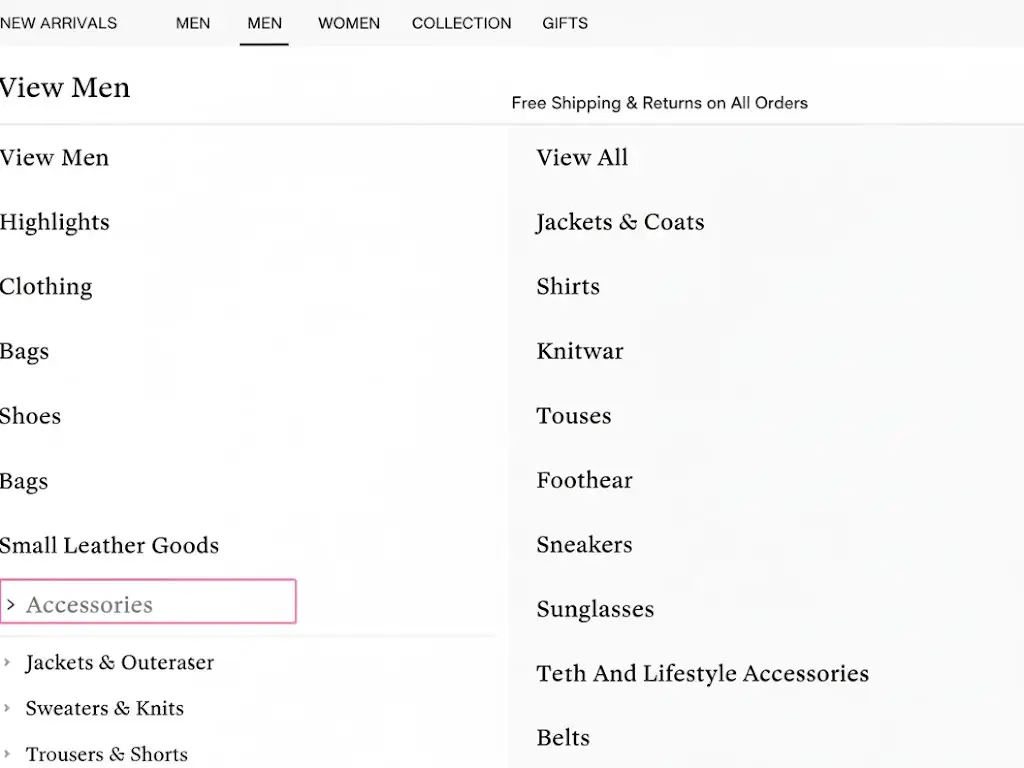Open Teth And Lifestyle Accessories
Screen dimensions: 1024x768
tap(702, 674)
